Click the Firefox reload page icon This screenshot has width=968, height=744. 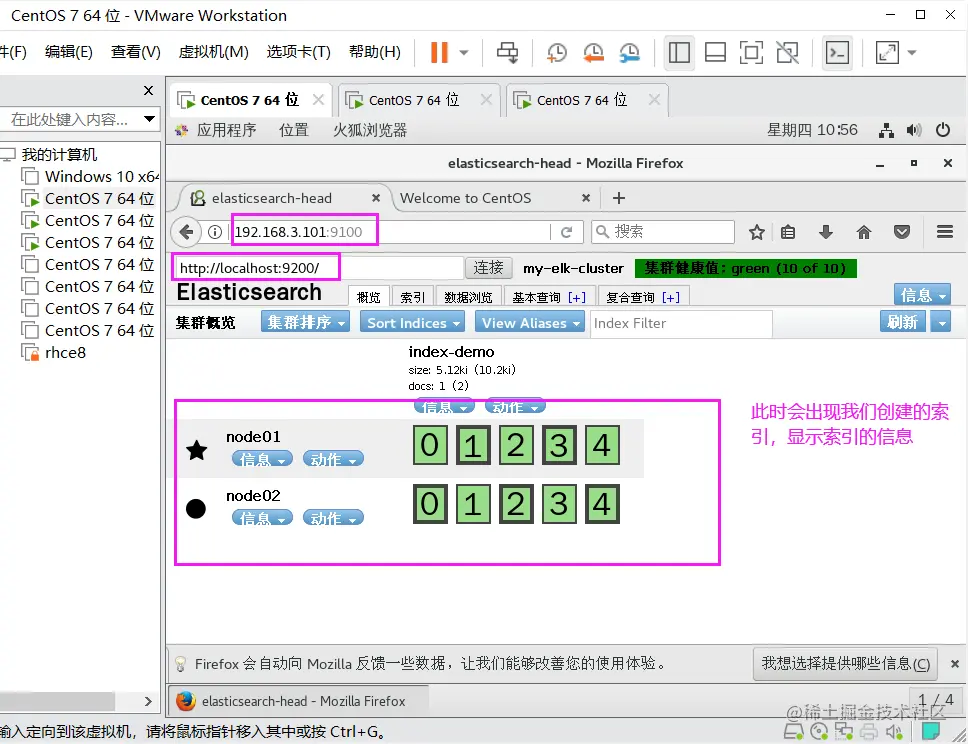566,232
